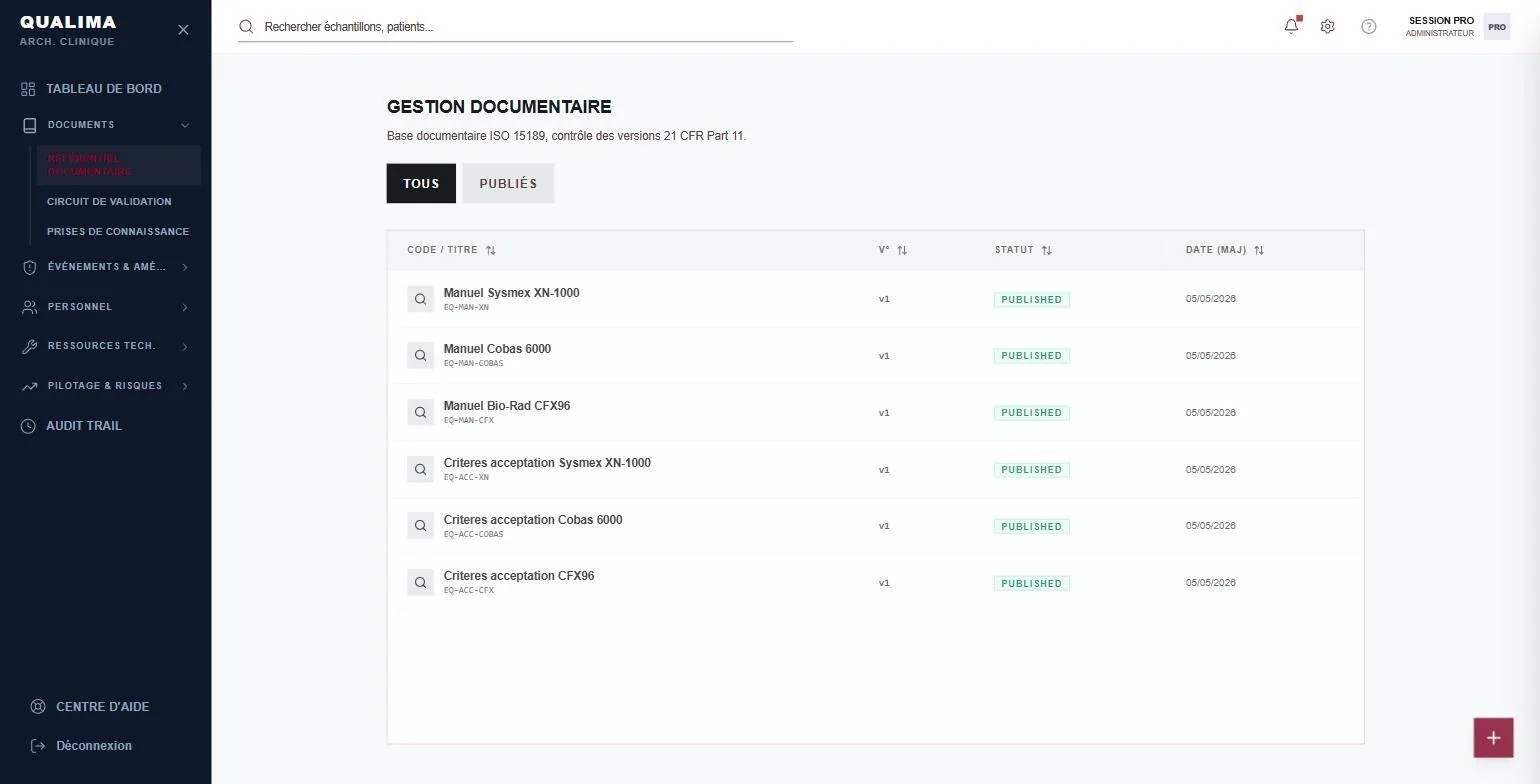This screenshot has height=784, width=1540.
Task: Click the add document plus button
Action: 1493,738
